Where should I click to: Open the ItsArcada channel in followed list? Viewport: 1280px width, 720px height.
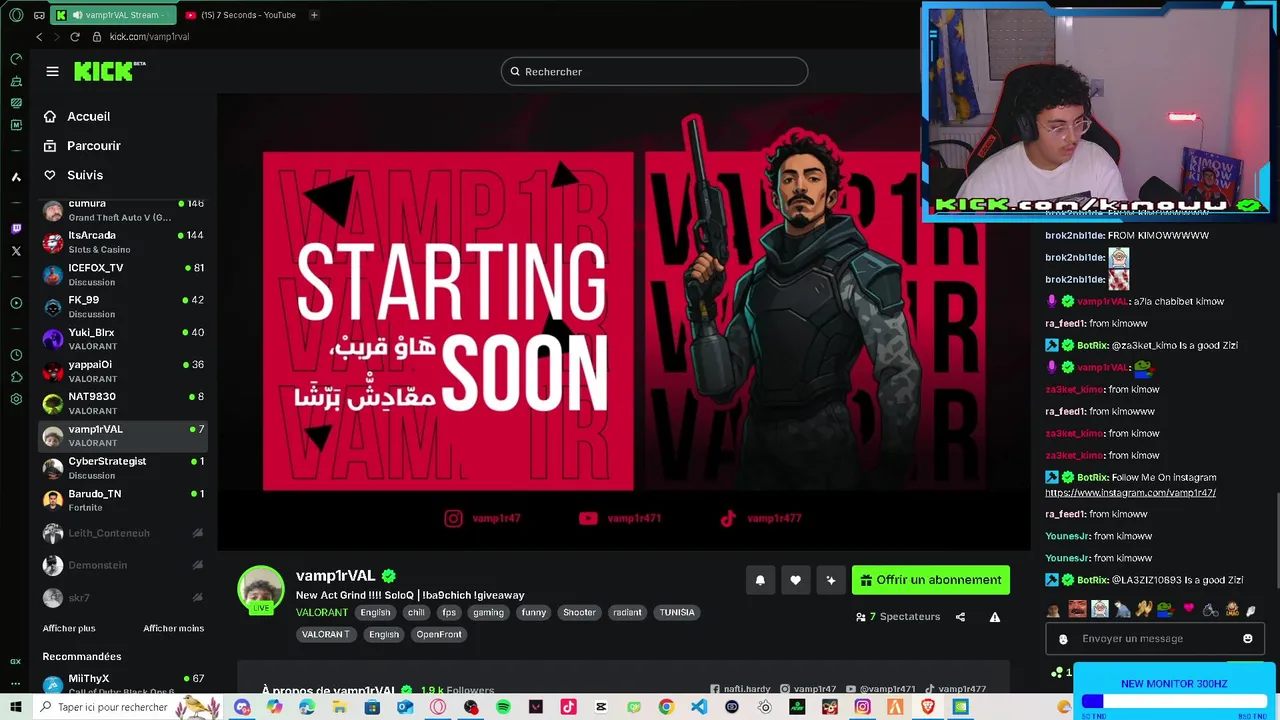(x=123, y=242)
